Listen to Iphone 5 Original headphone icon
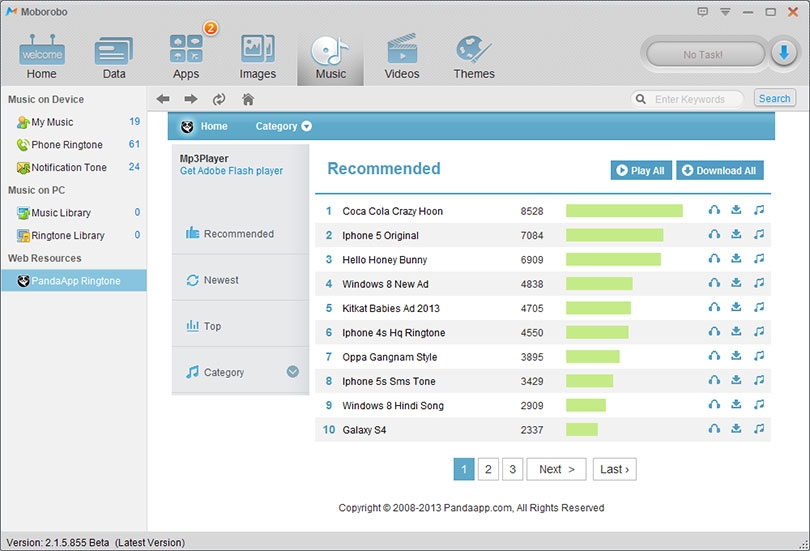The image size is (810, 551). tap(714, 234)
